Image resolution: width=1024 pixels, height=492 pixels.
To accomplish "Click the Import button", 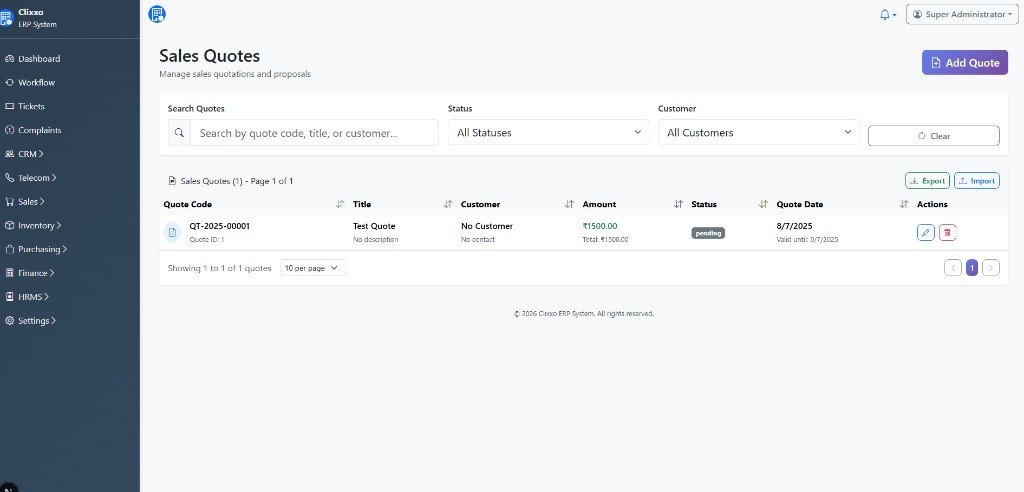I will 976,181.
